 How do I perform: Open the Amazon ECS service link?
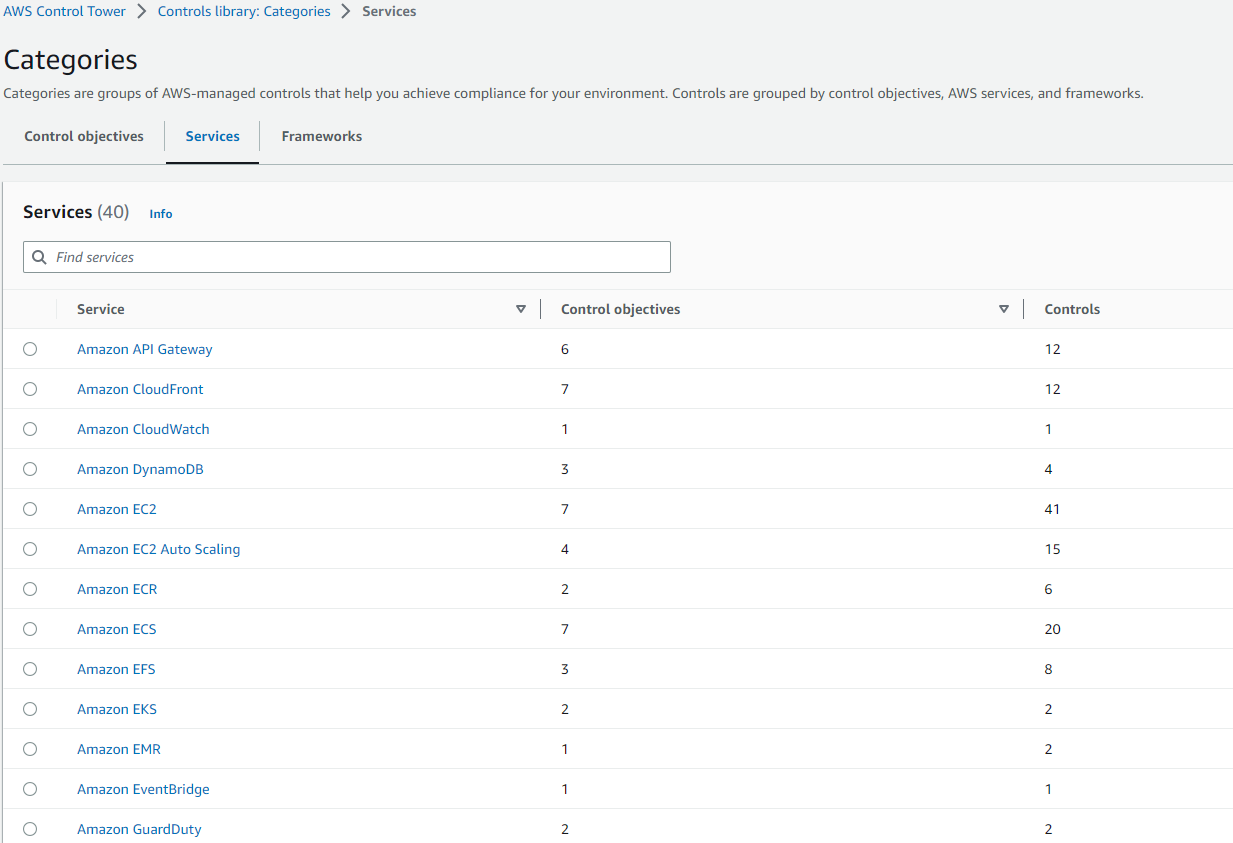117,629
